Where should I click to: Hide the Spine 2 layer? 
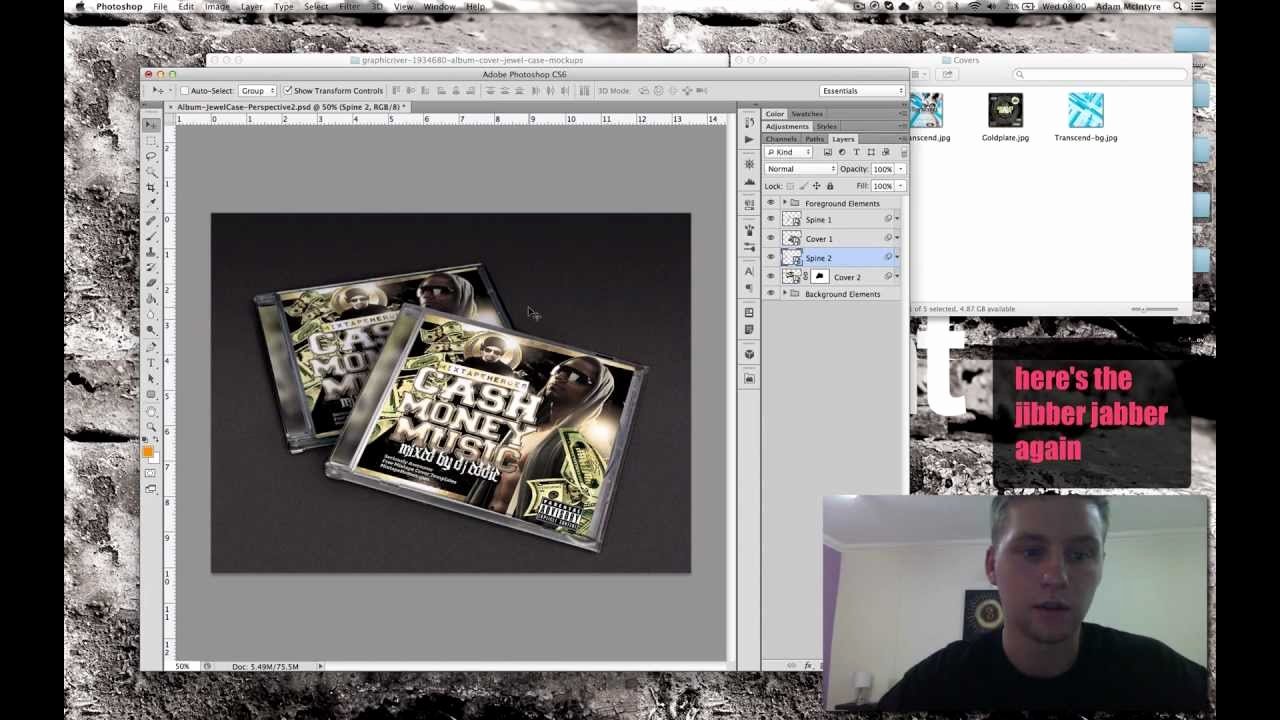click(x=770, y=257)
